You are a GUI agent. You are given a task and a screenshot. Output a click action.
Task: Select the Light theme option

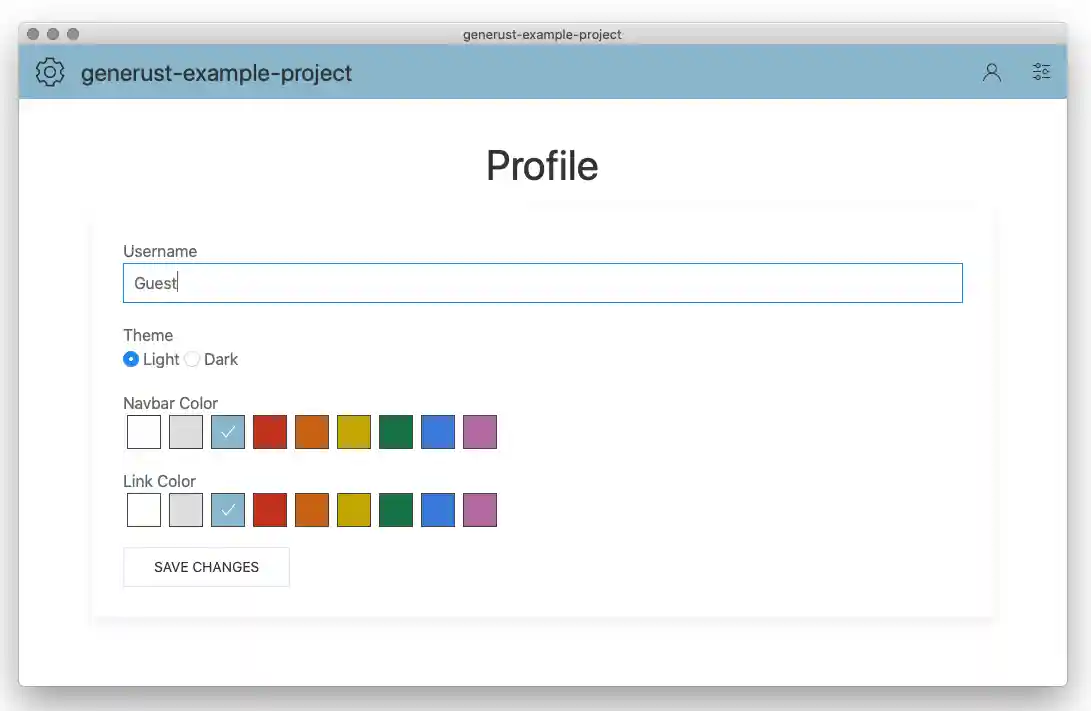point(131,359)
